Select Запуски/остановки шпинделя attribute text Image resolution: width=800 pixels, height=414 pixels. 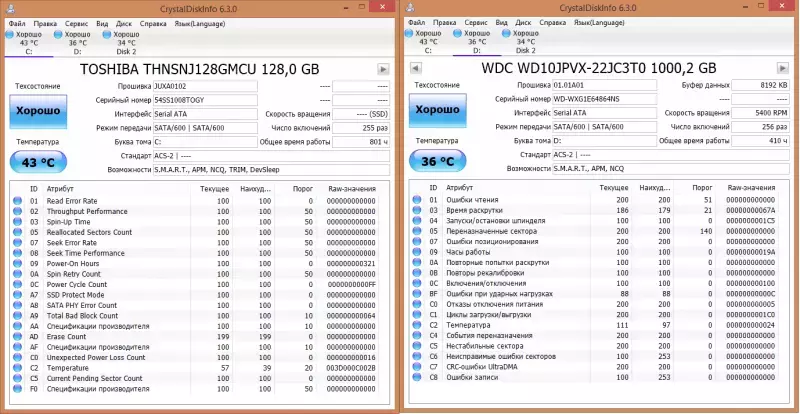pyautogui.click(x=496, y=221)
